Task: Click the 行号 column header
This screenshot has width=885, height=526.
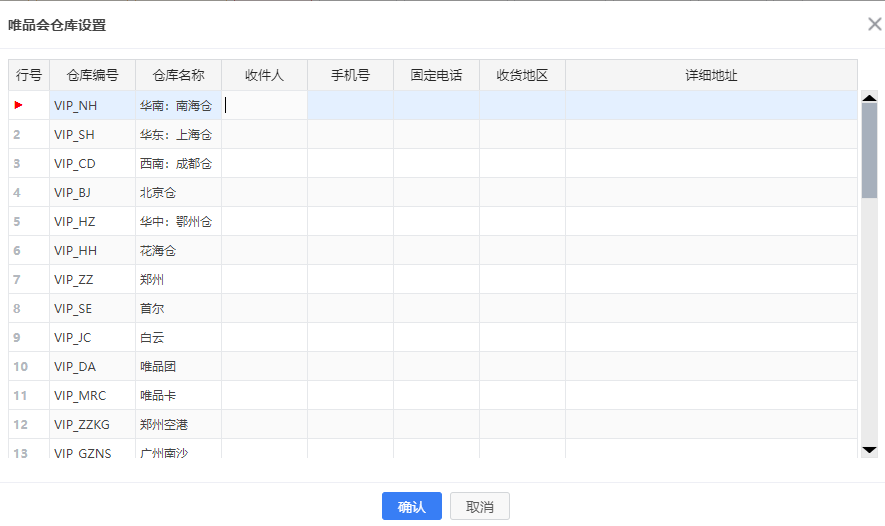Action: 29,75
